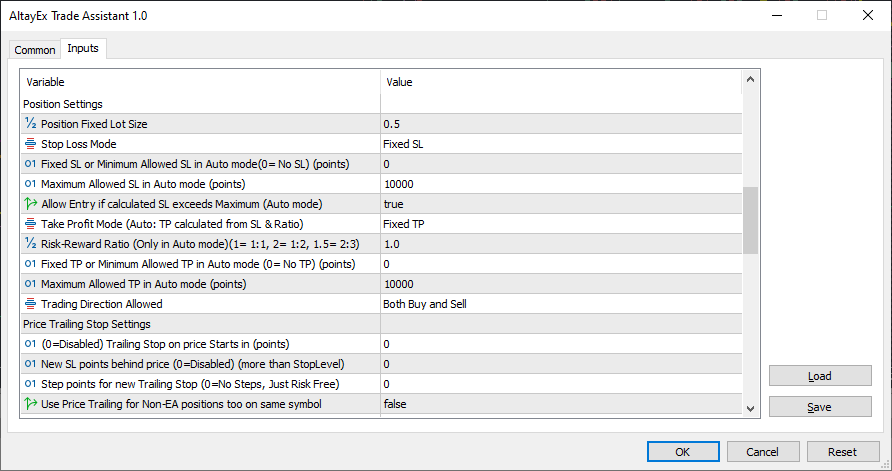The image size is (892, 471).
Task: Select the 'Position Fixed Lot Size' variable label
Action: click(x=94, y=123)
